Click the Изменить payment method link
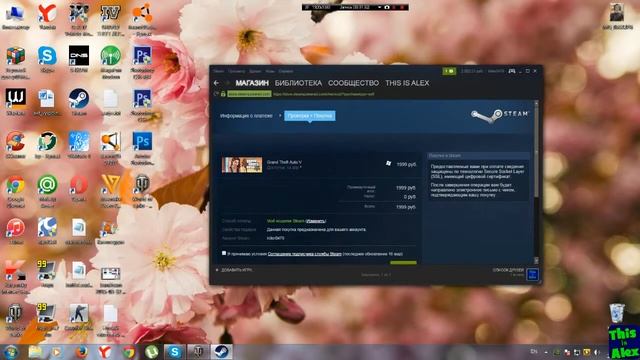Screen dimensions: 640x360 click(316, 221)
